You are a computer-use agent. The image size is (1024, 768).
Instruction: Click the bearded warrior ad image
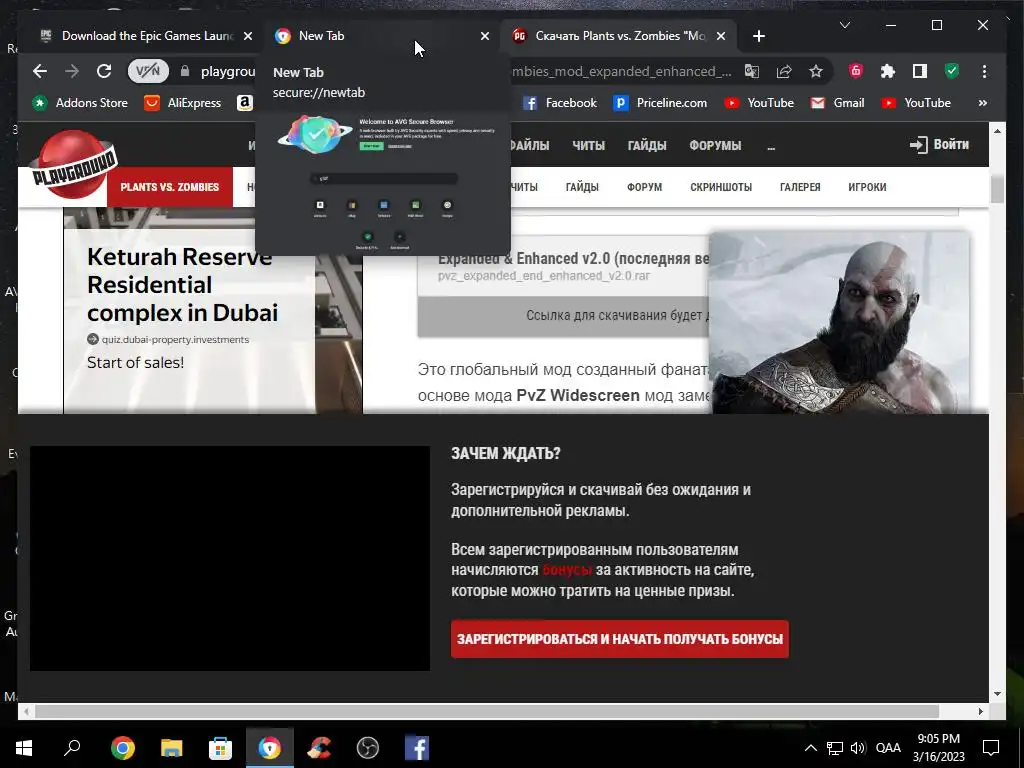tap(839, 323)
